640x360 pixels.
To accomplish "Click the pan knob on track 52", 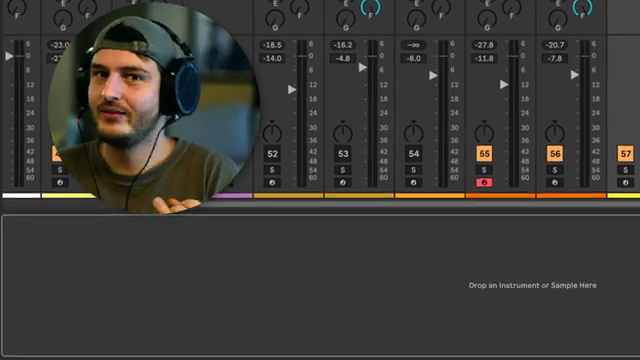I will [272, 132].
